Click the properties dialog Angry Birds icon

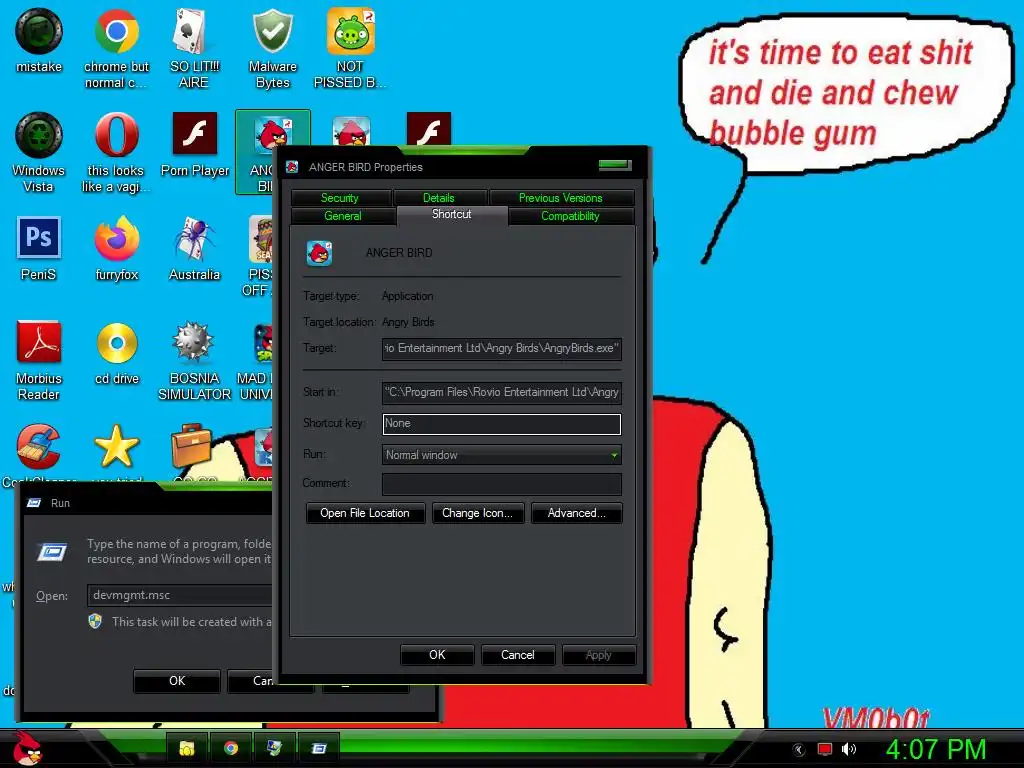pyautogui.click(x=319, y=253)
